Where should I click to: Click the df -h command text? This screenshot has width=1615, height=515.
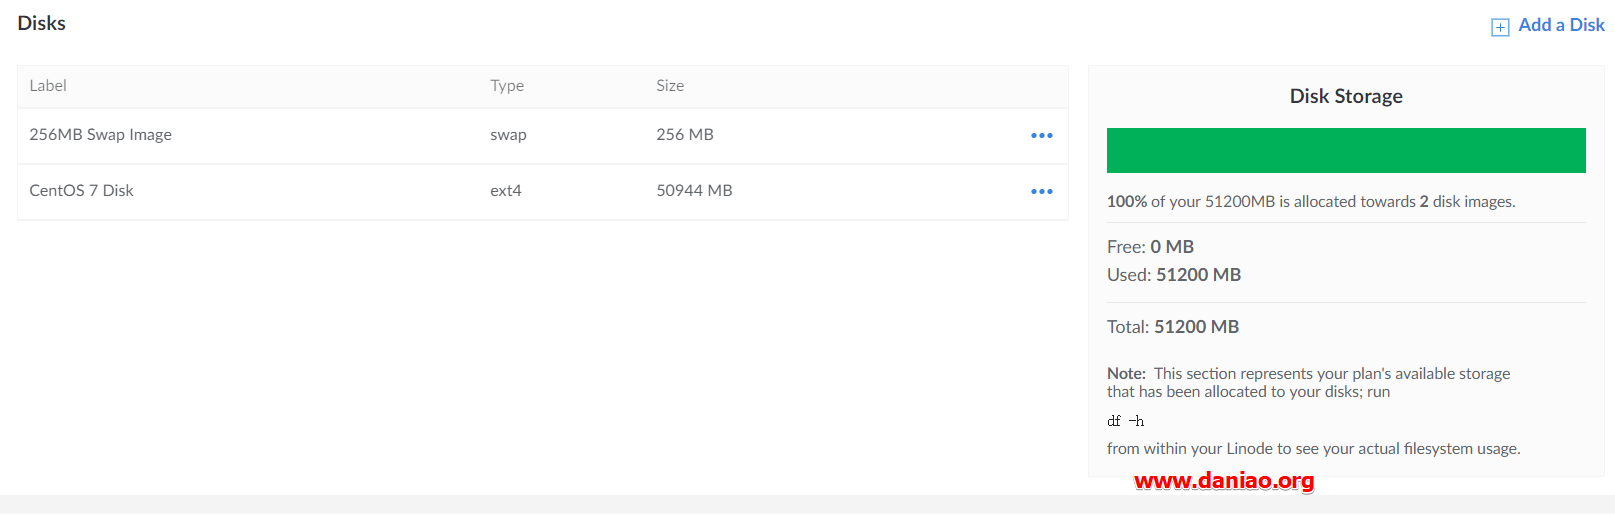[x=1125, y=421]
